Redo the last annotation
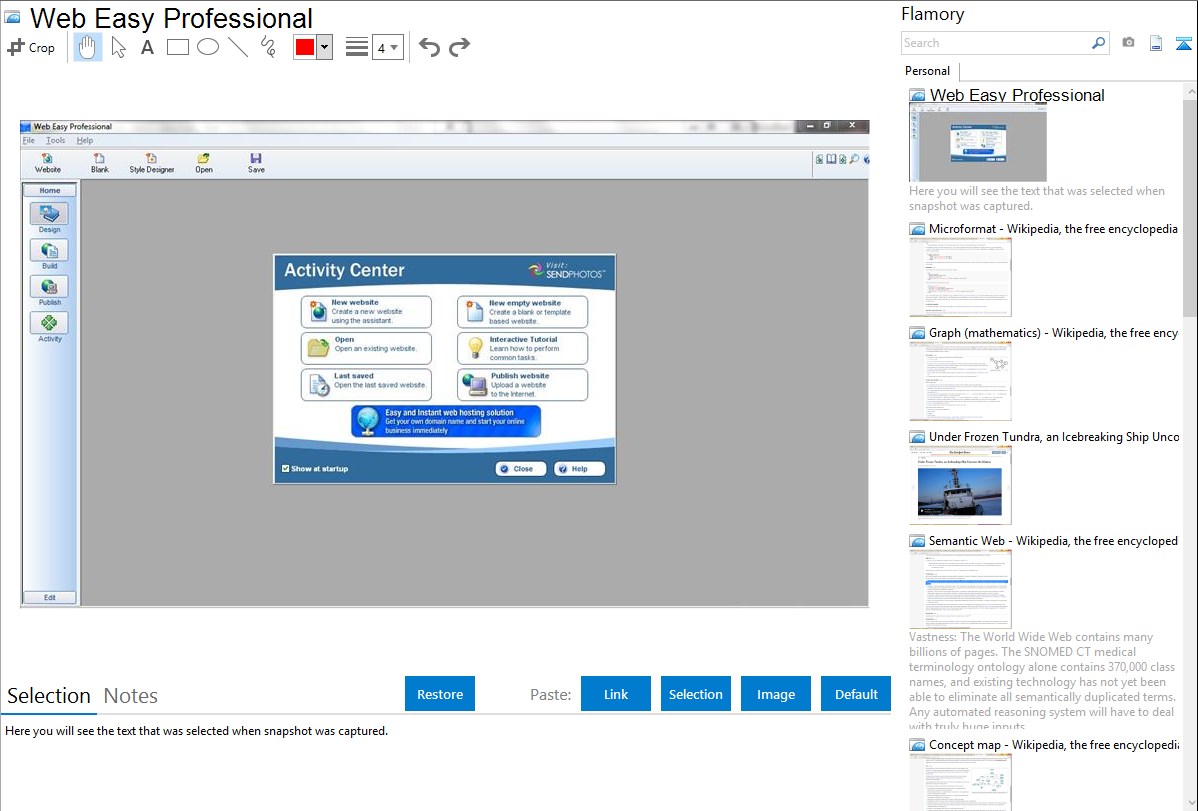The height and width of the screenshot is (811, 1198). click(459, 47)
